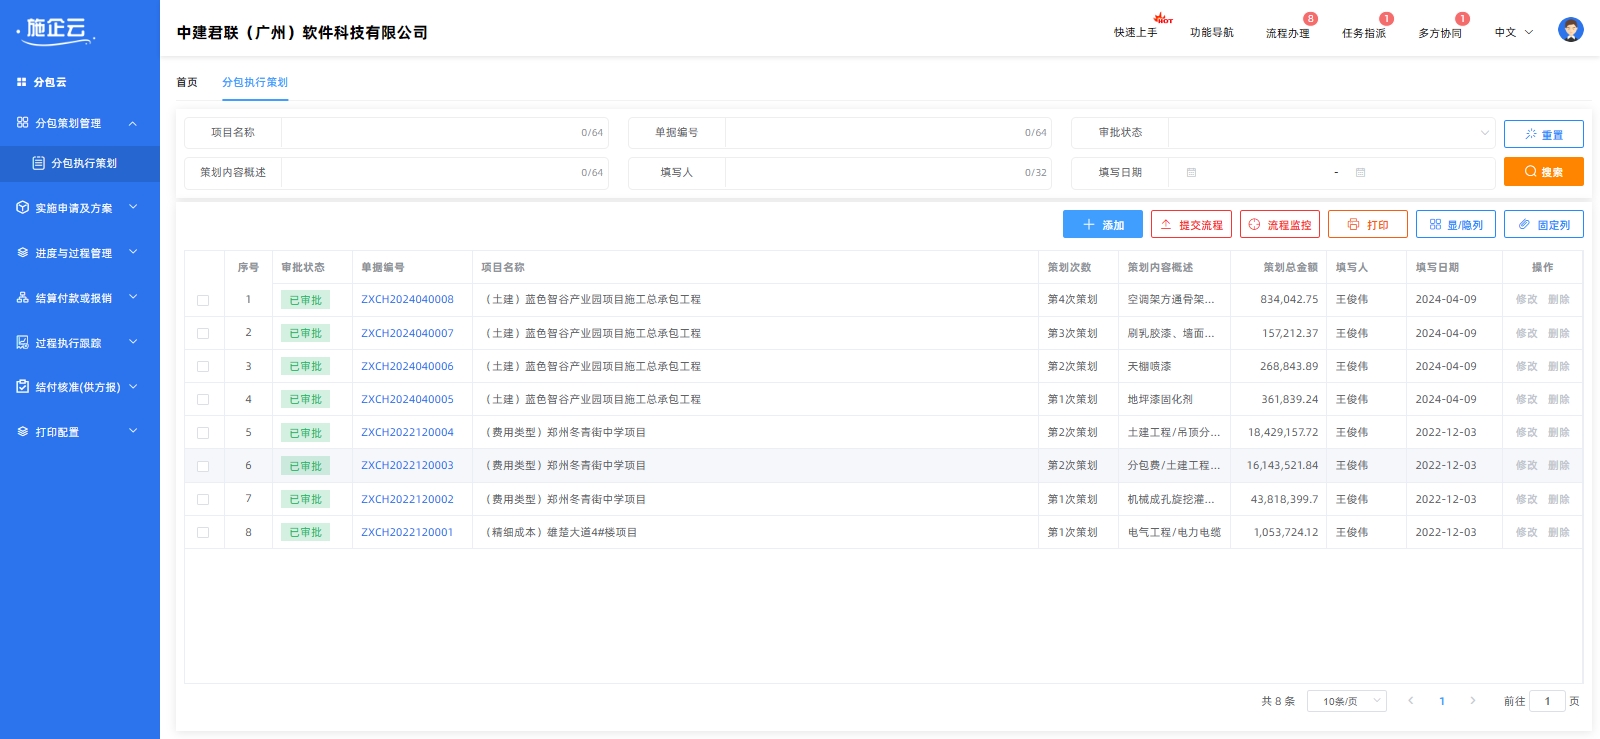Click 提交流程 submit button
Screen dimensions: 1600x739
[x=1191, y=225]
